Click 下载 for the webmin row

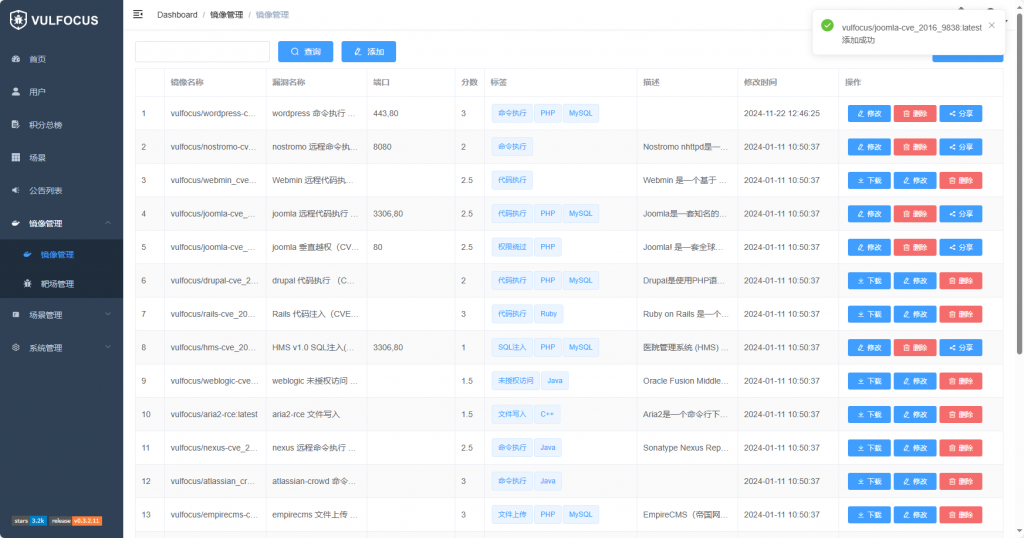[868, 180]
